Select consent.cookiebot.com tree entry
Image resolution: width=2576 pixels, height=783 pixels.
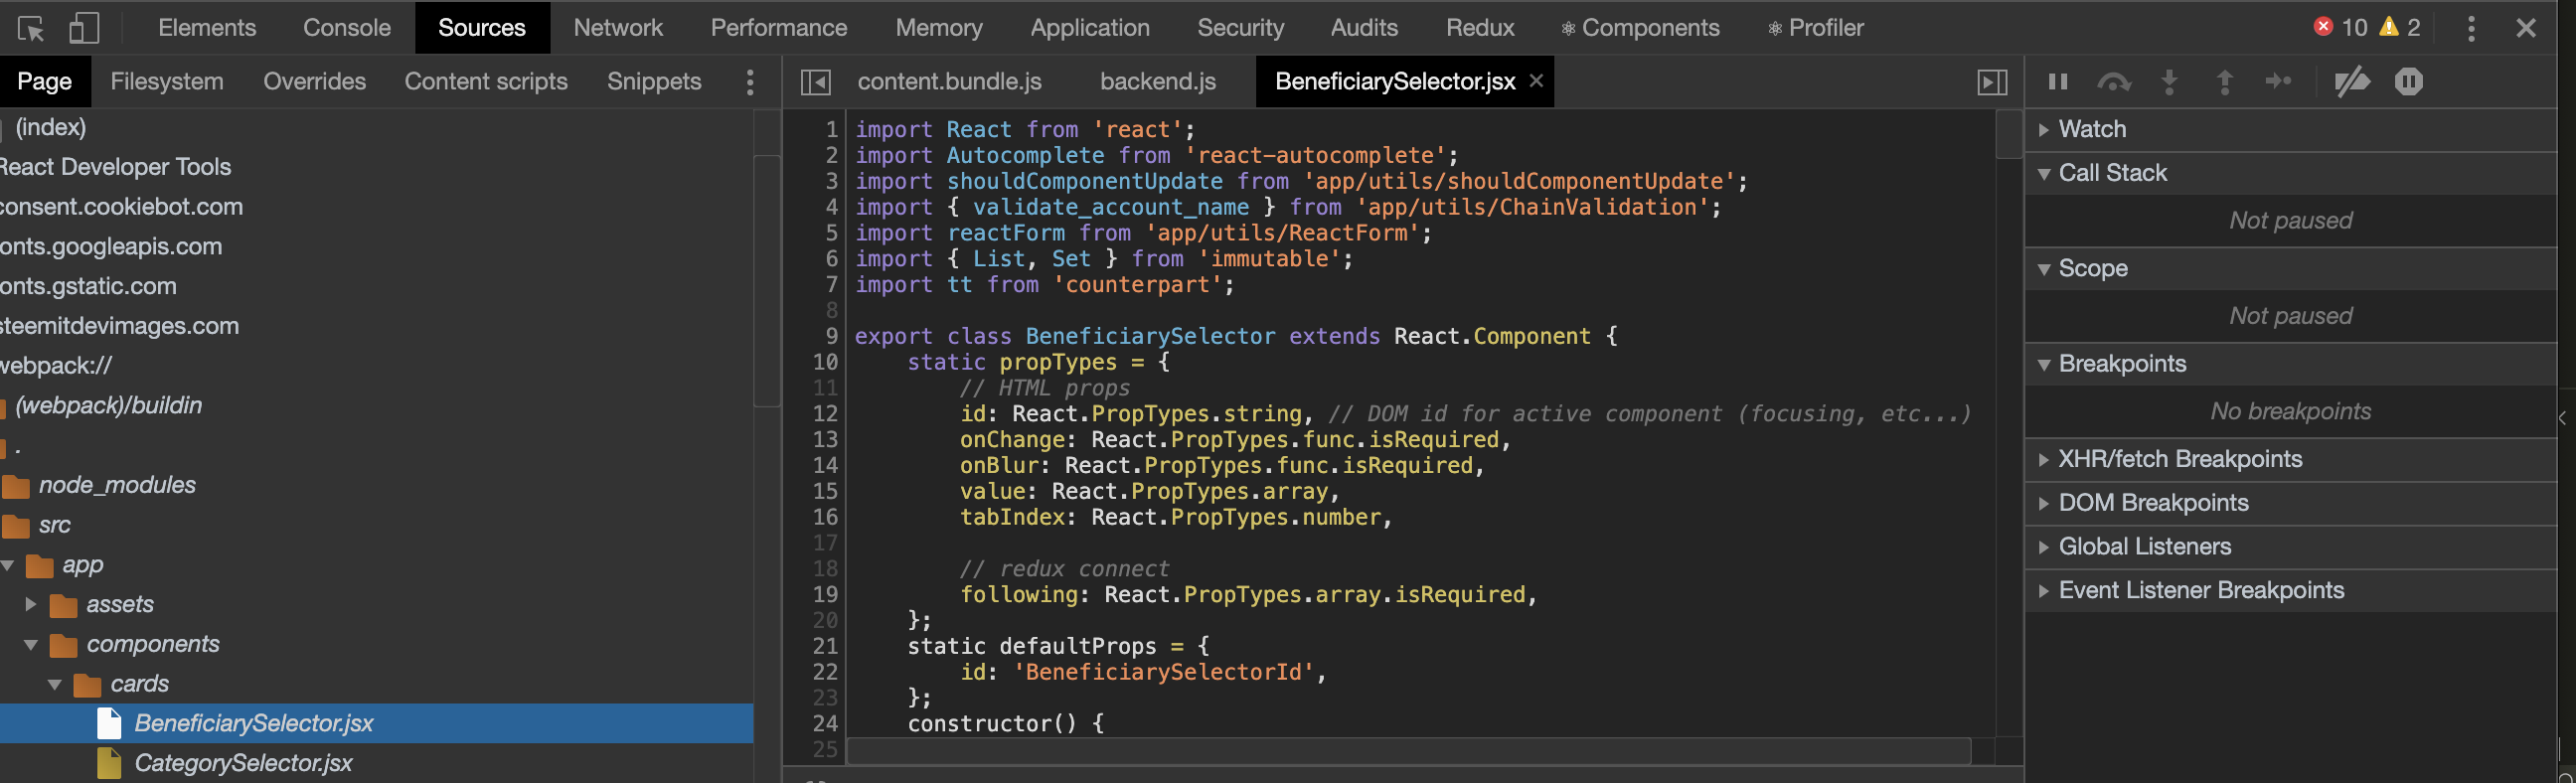[122, 207]
